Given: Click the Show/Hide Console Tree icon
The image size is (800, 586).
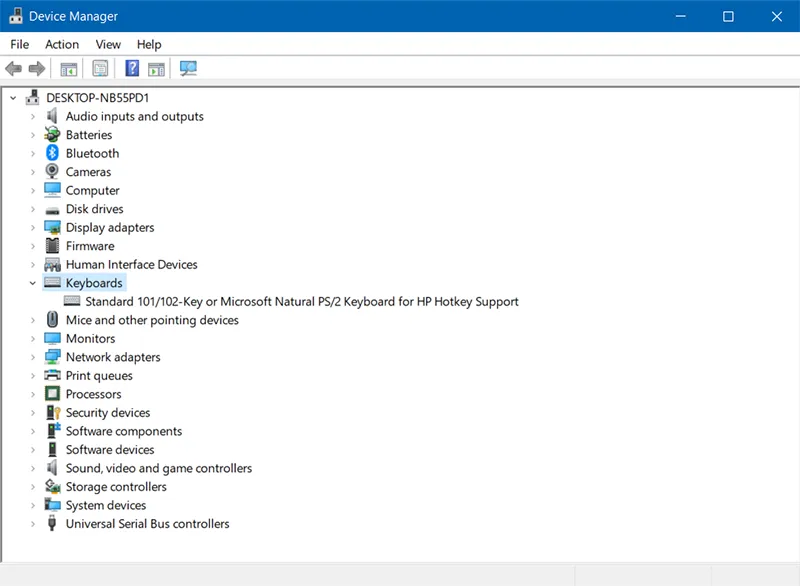Looking at the screenshot, I should click(69, 69).
